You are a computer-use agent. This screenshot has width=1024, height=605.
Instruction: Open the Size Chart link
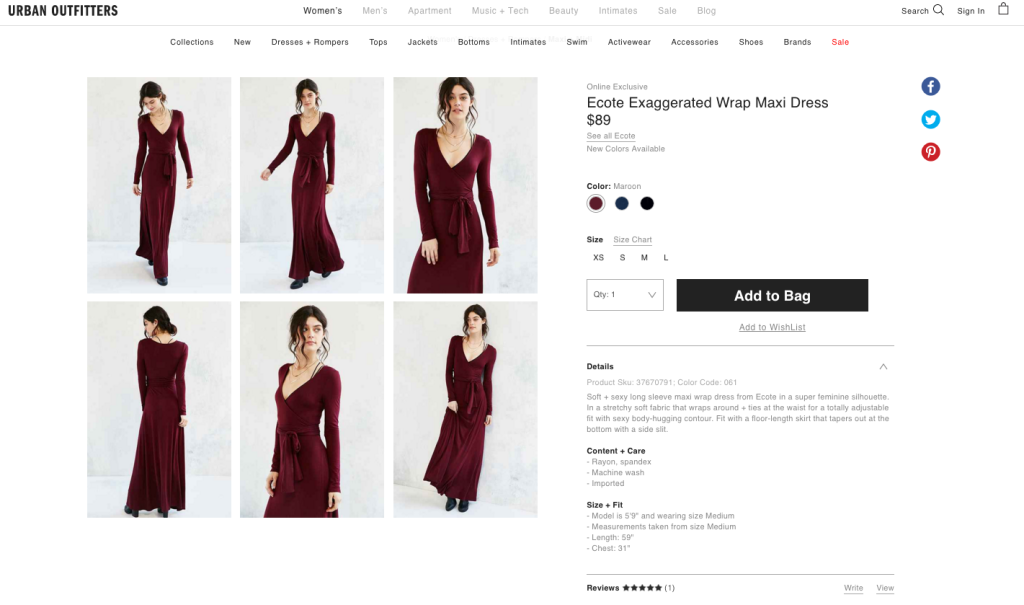click(632, 239)
